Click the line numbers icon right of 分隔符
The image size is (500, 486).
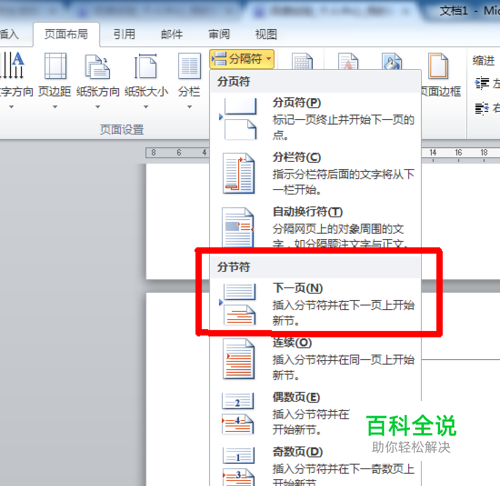pyautogui.click(x=302, y=61)
